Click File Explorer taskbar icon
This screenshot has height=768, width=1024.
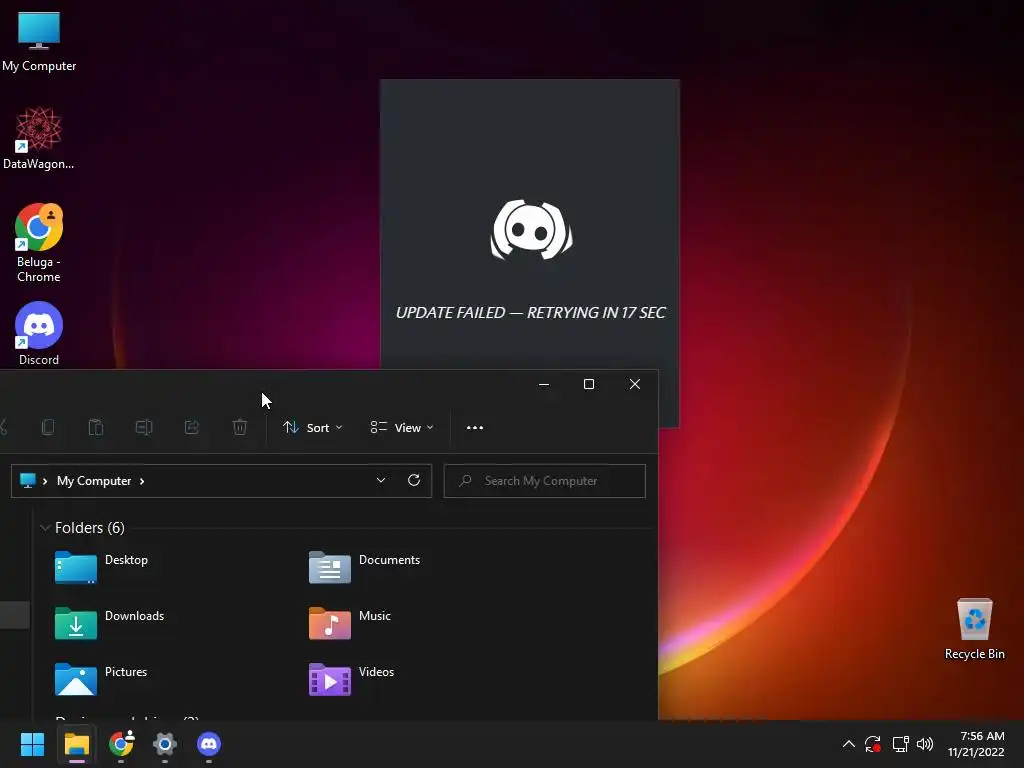point(76,744)
